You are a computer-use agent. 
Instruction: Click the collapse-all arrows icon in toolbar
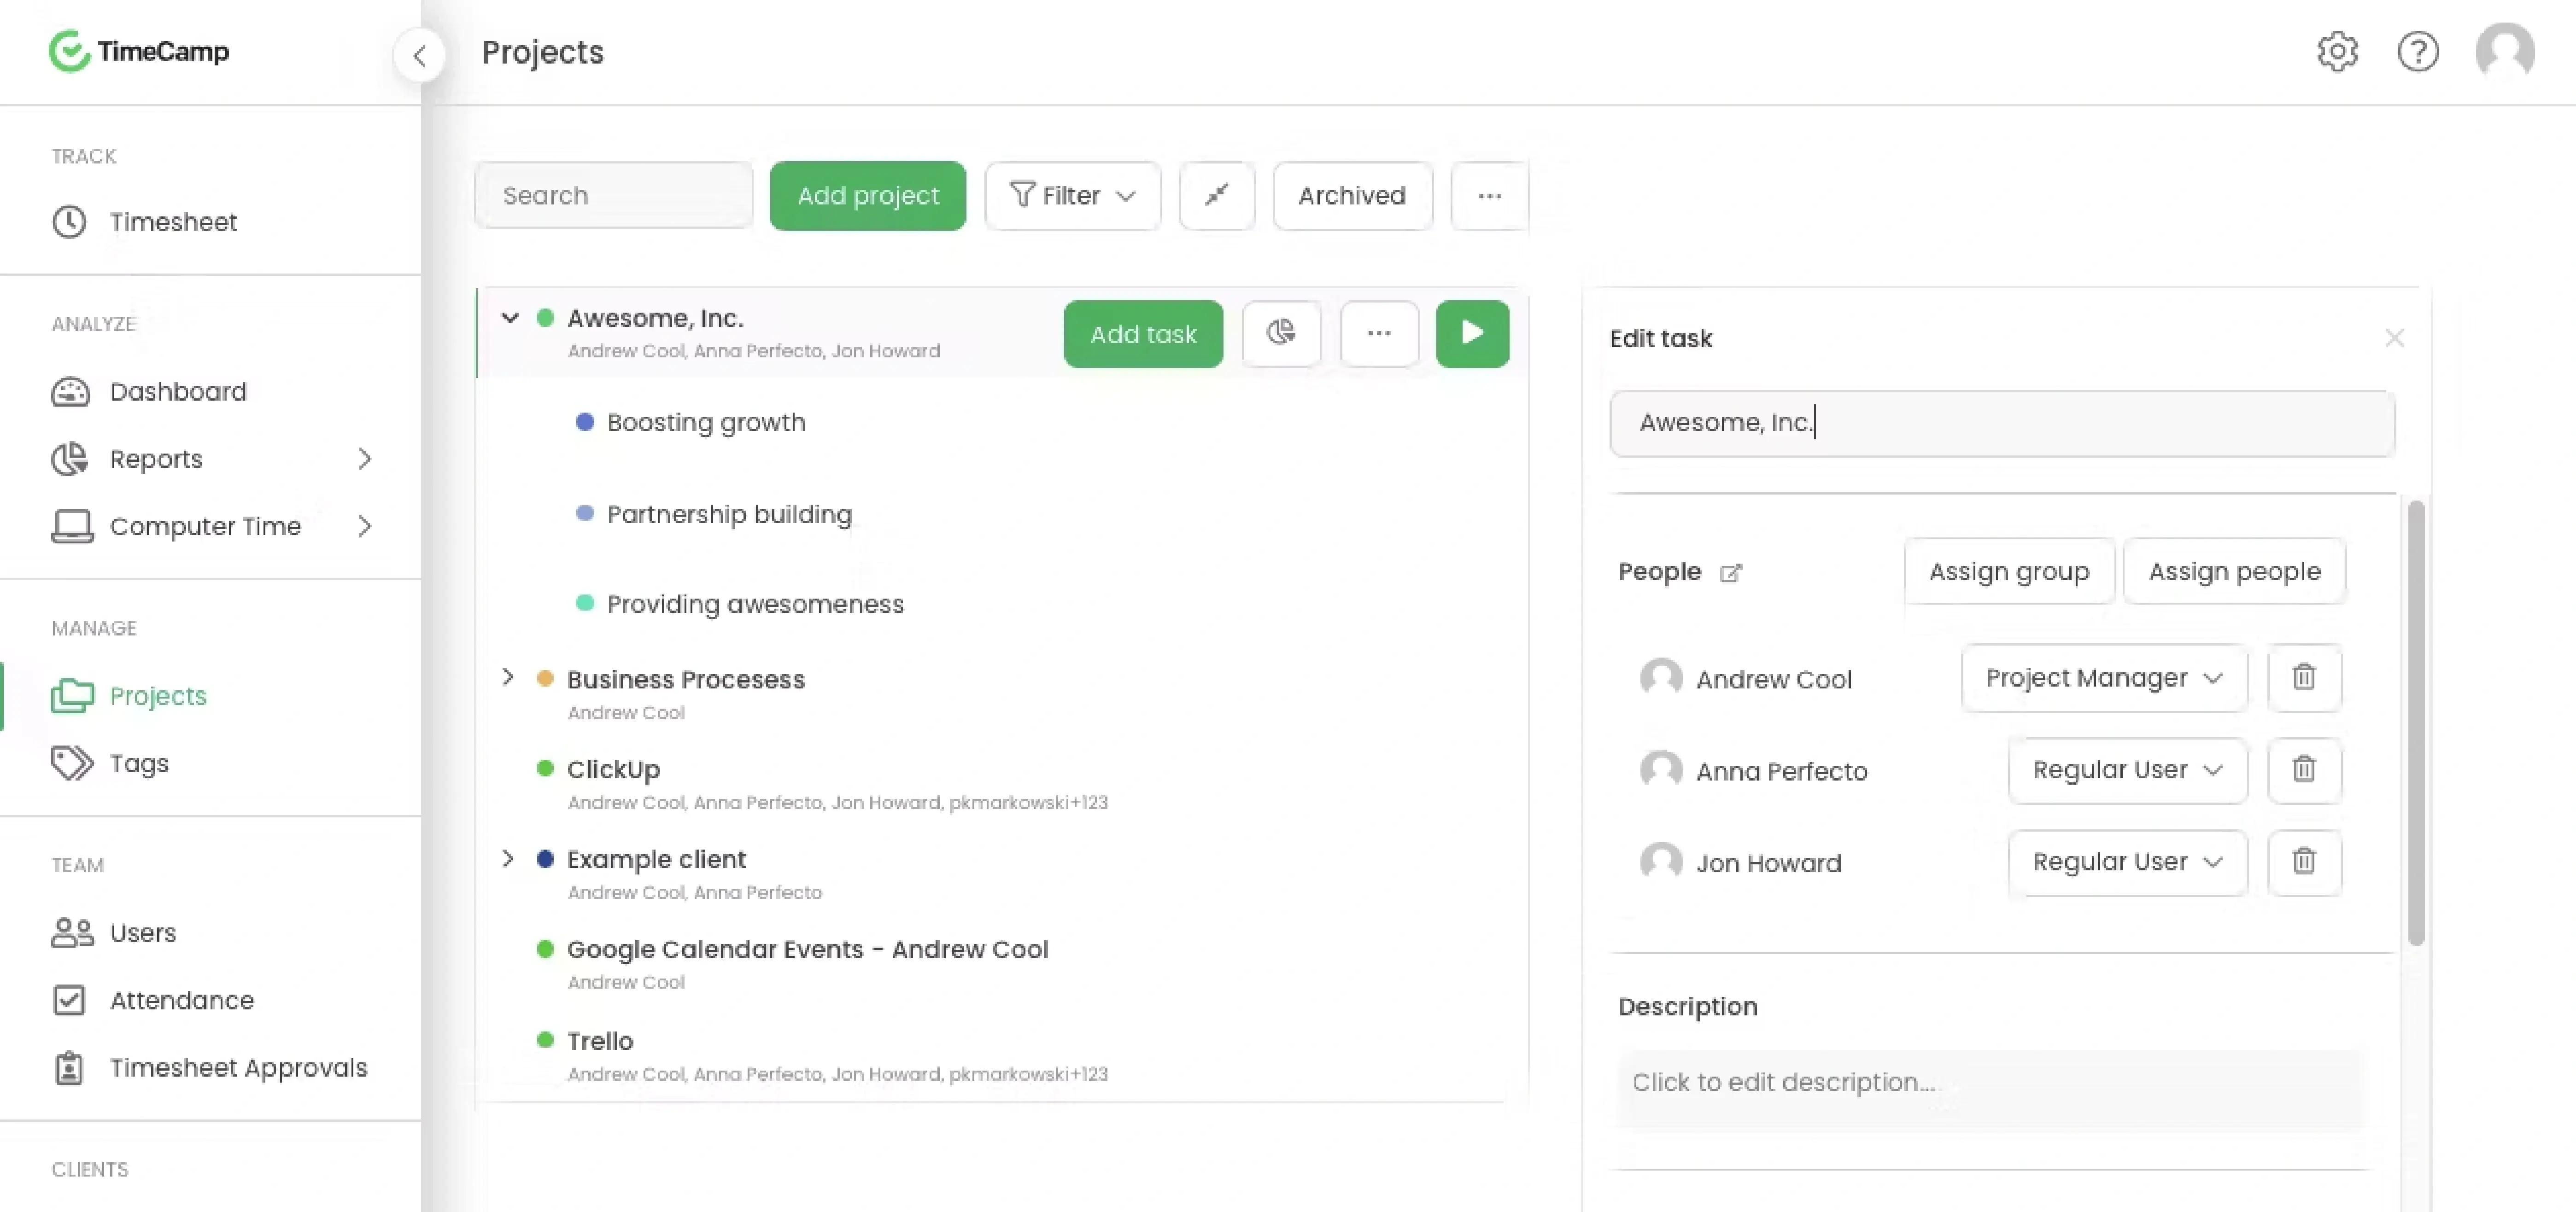(x=1216, y=196)
